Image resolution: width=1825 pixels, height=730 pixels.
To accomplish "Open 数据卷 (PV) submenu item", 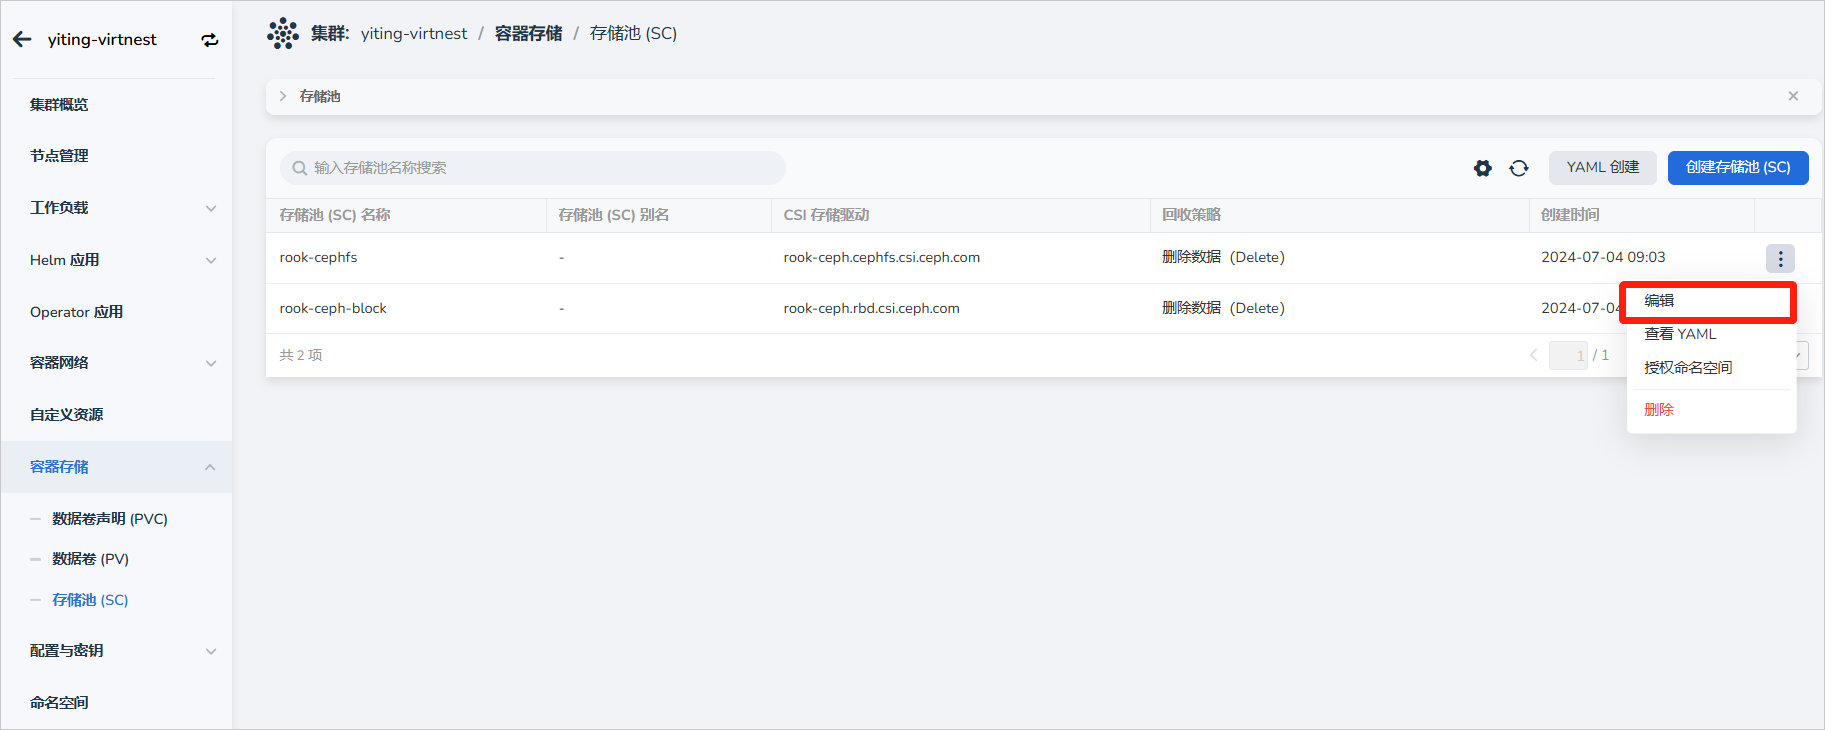I will 90,559.
